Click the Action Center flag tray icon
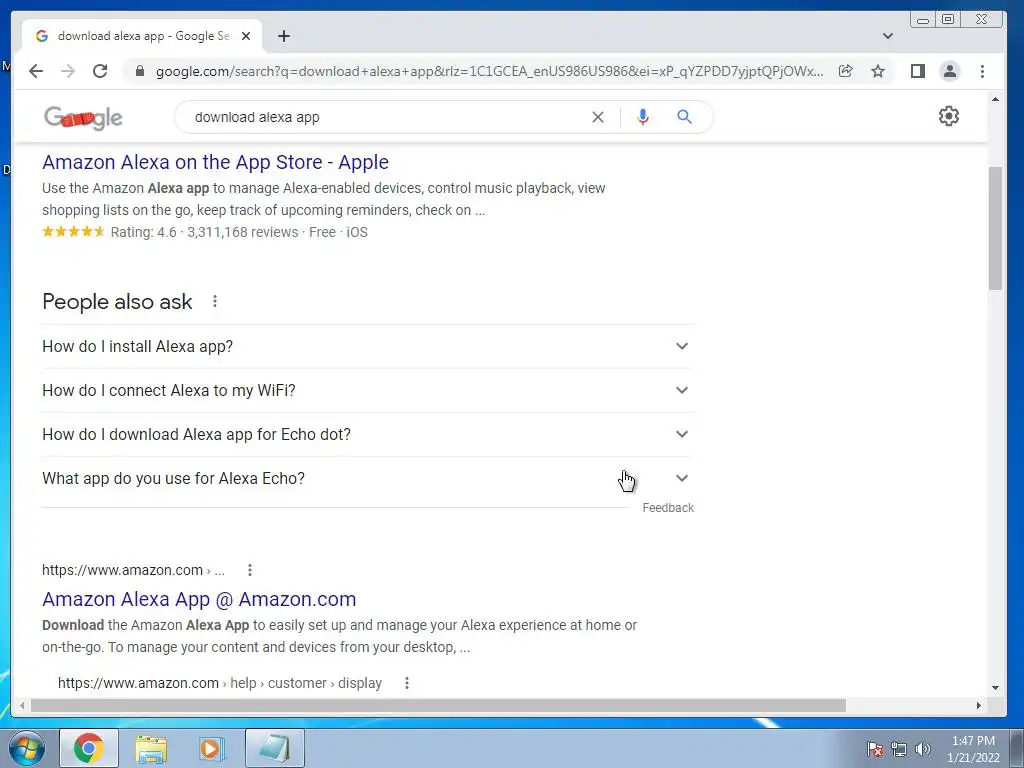 click(x=874, y=750)
